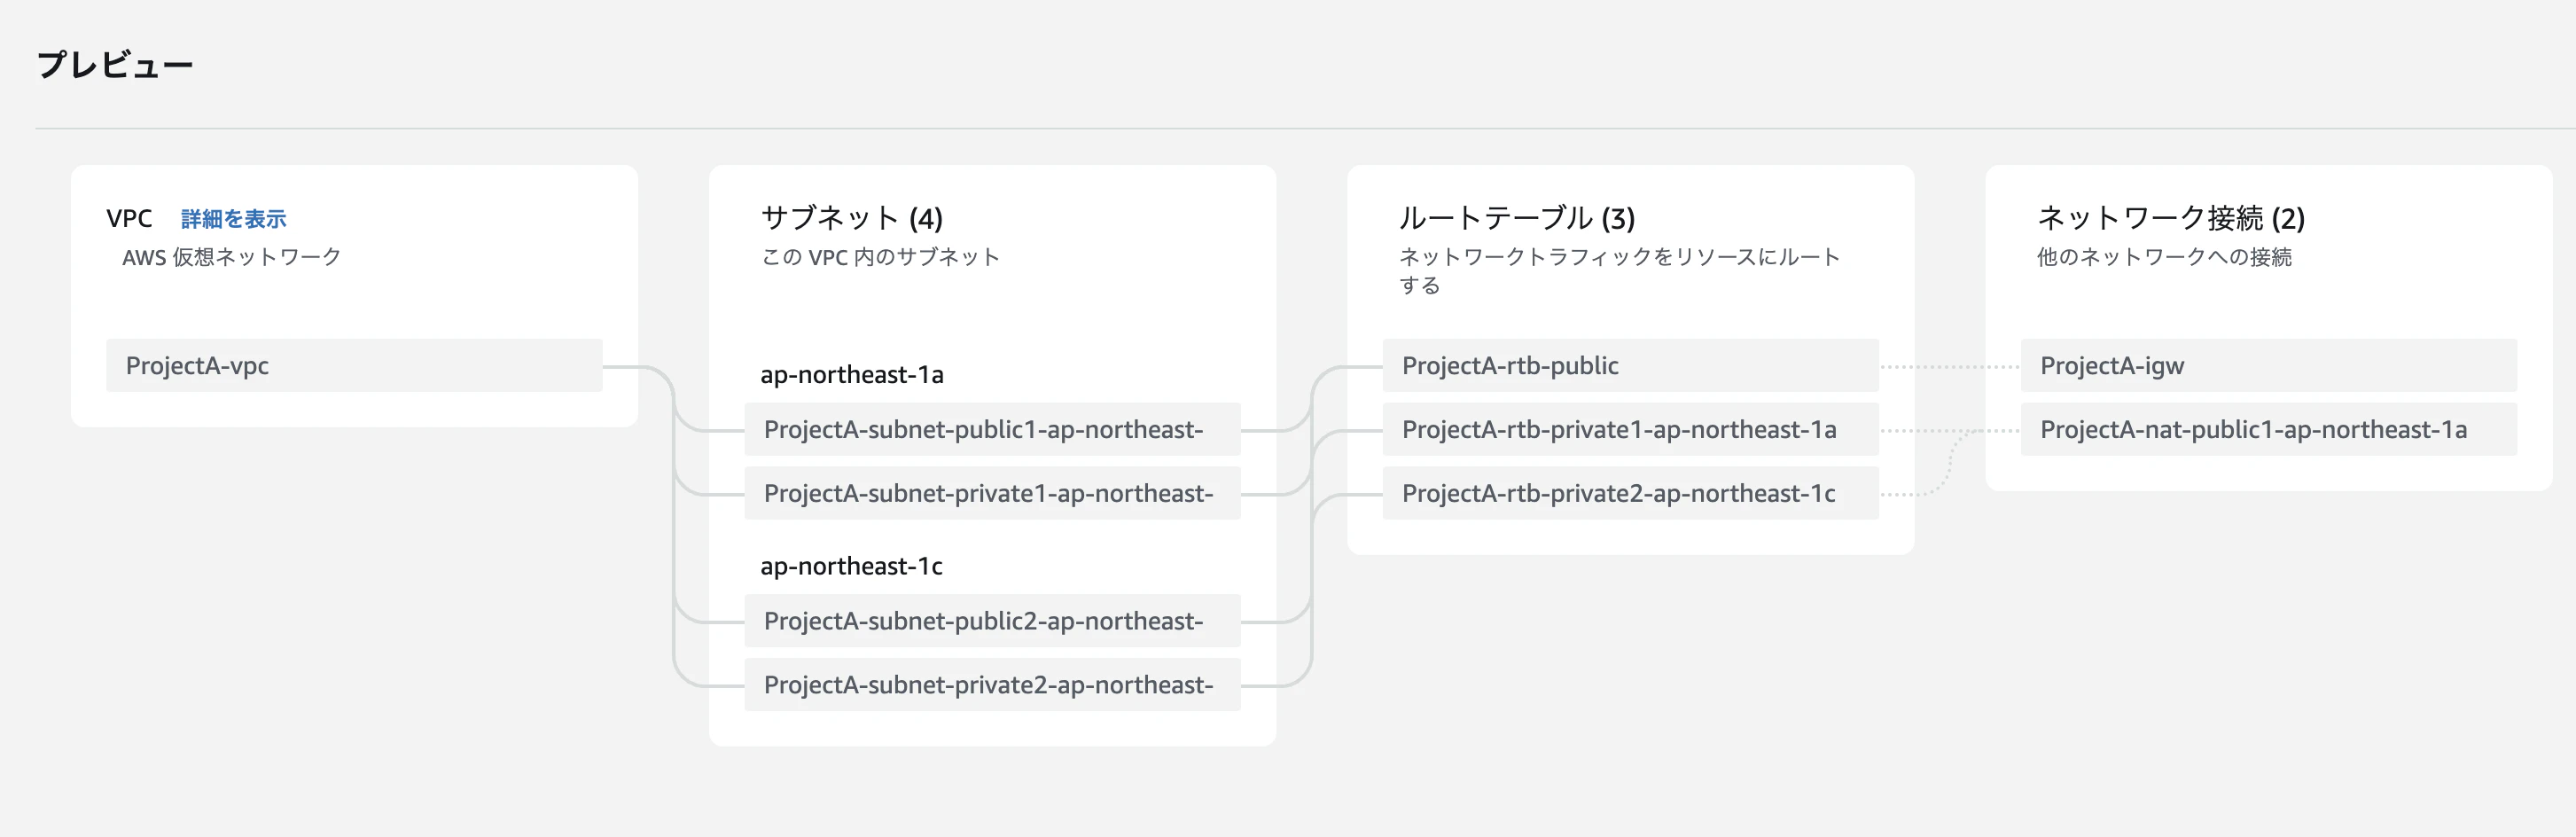Image resolution: width=2576 pixels, height=837 pixels.
Task: Click the ルートテーブル (3) panel heading
Action: (1516, 218)
